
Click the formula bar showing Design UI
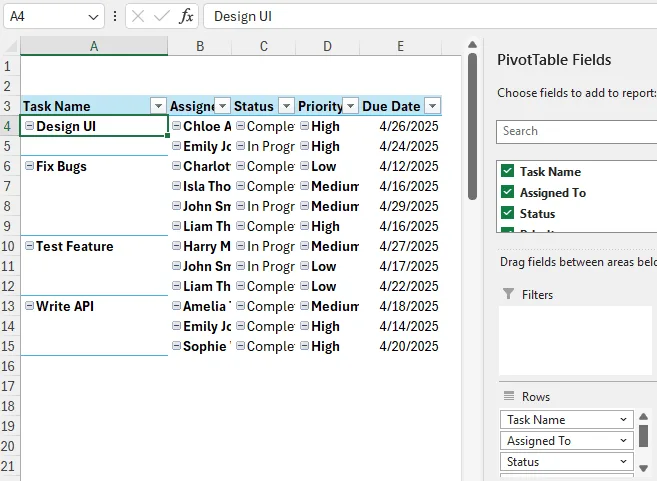[x=430, y=16]
